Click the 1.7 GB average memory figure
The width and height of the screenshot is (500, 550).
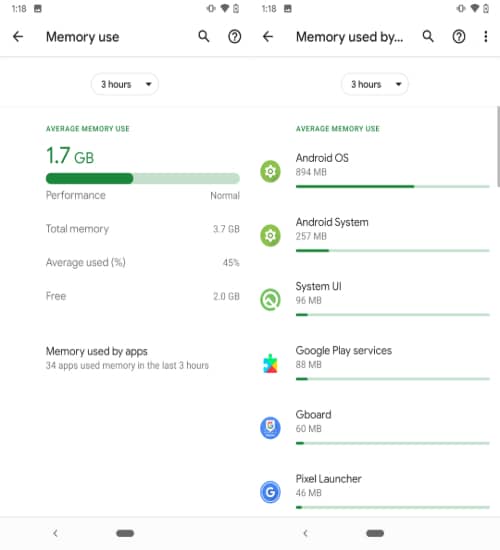[x=70, y=156]
